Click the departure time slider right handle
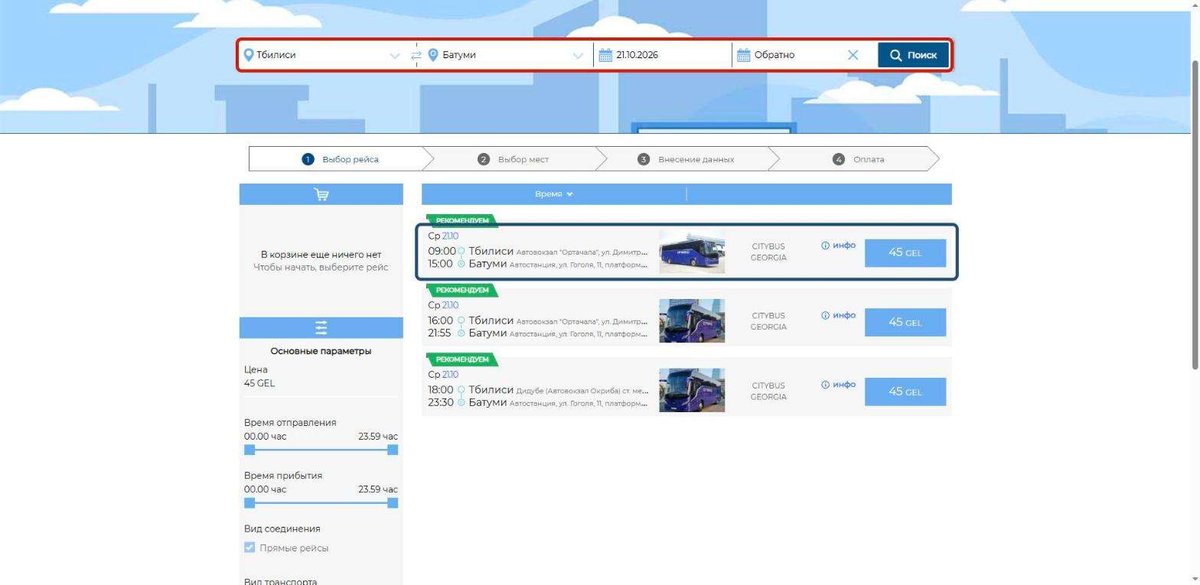The height and width of the screenshot is (585, 1200). [x=393, y=450]
